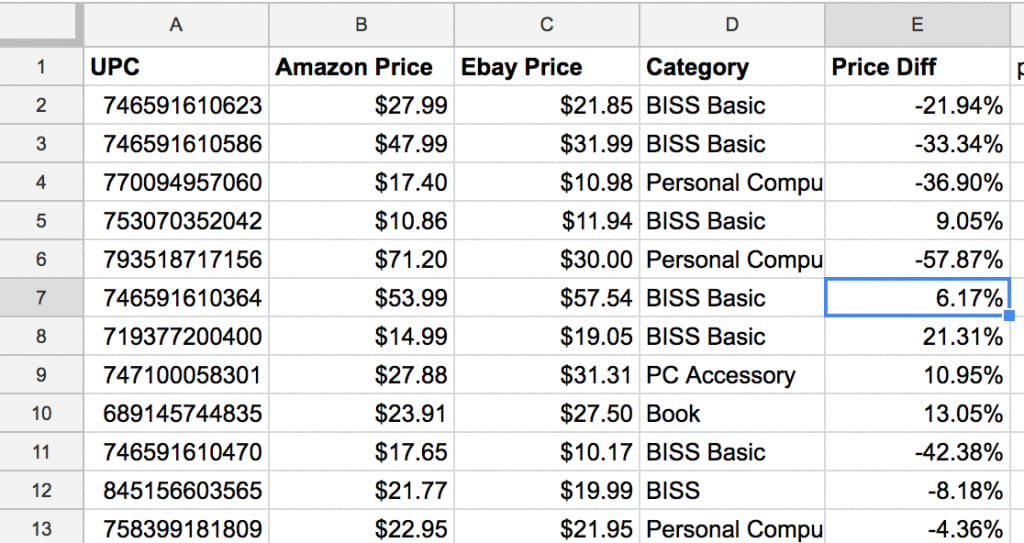
Task: Select Amazon price $71.20 cell
Action: 361,259
